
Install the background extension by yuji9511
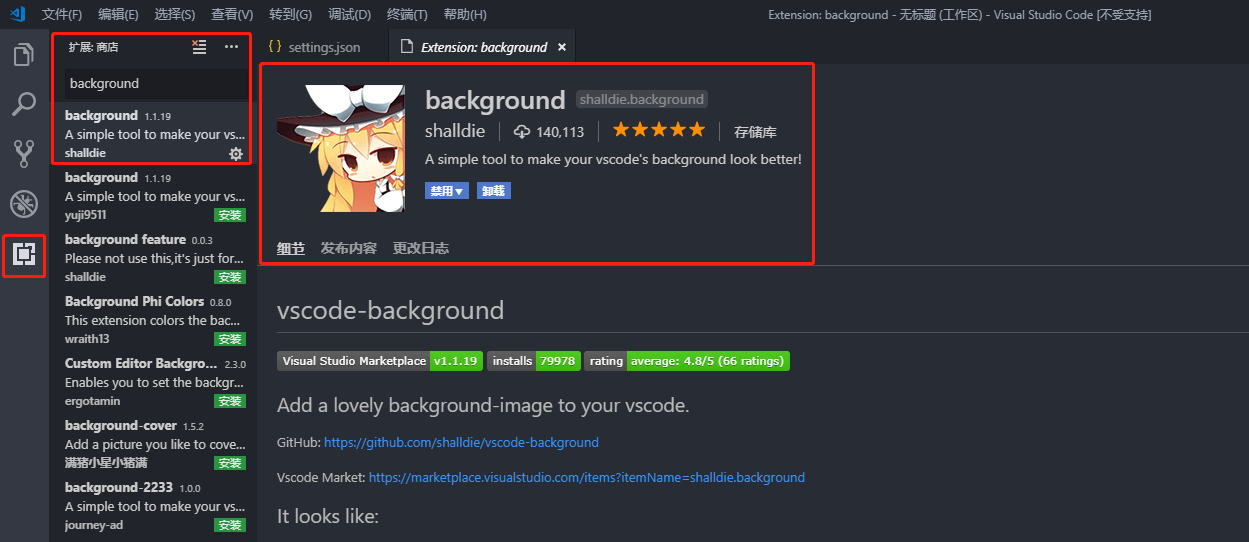coord(230,215)
